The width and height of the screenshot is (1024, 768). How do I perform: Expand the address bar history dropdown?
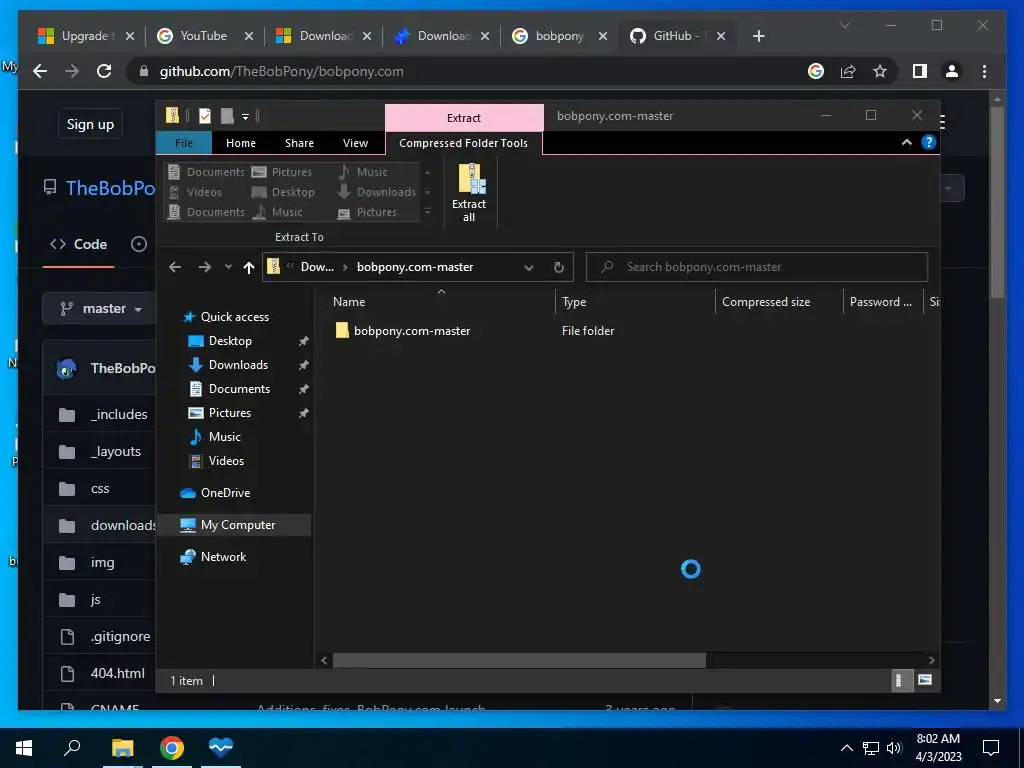(529, 267)
